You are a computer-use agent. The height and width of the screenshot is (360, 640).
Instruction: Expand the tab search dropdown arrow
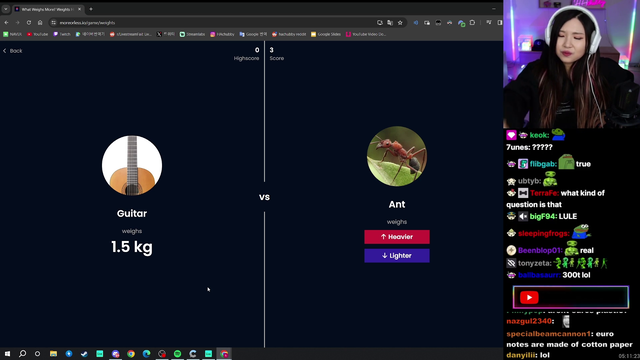click(x=6, y=9)
